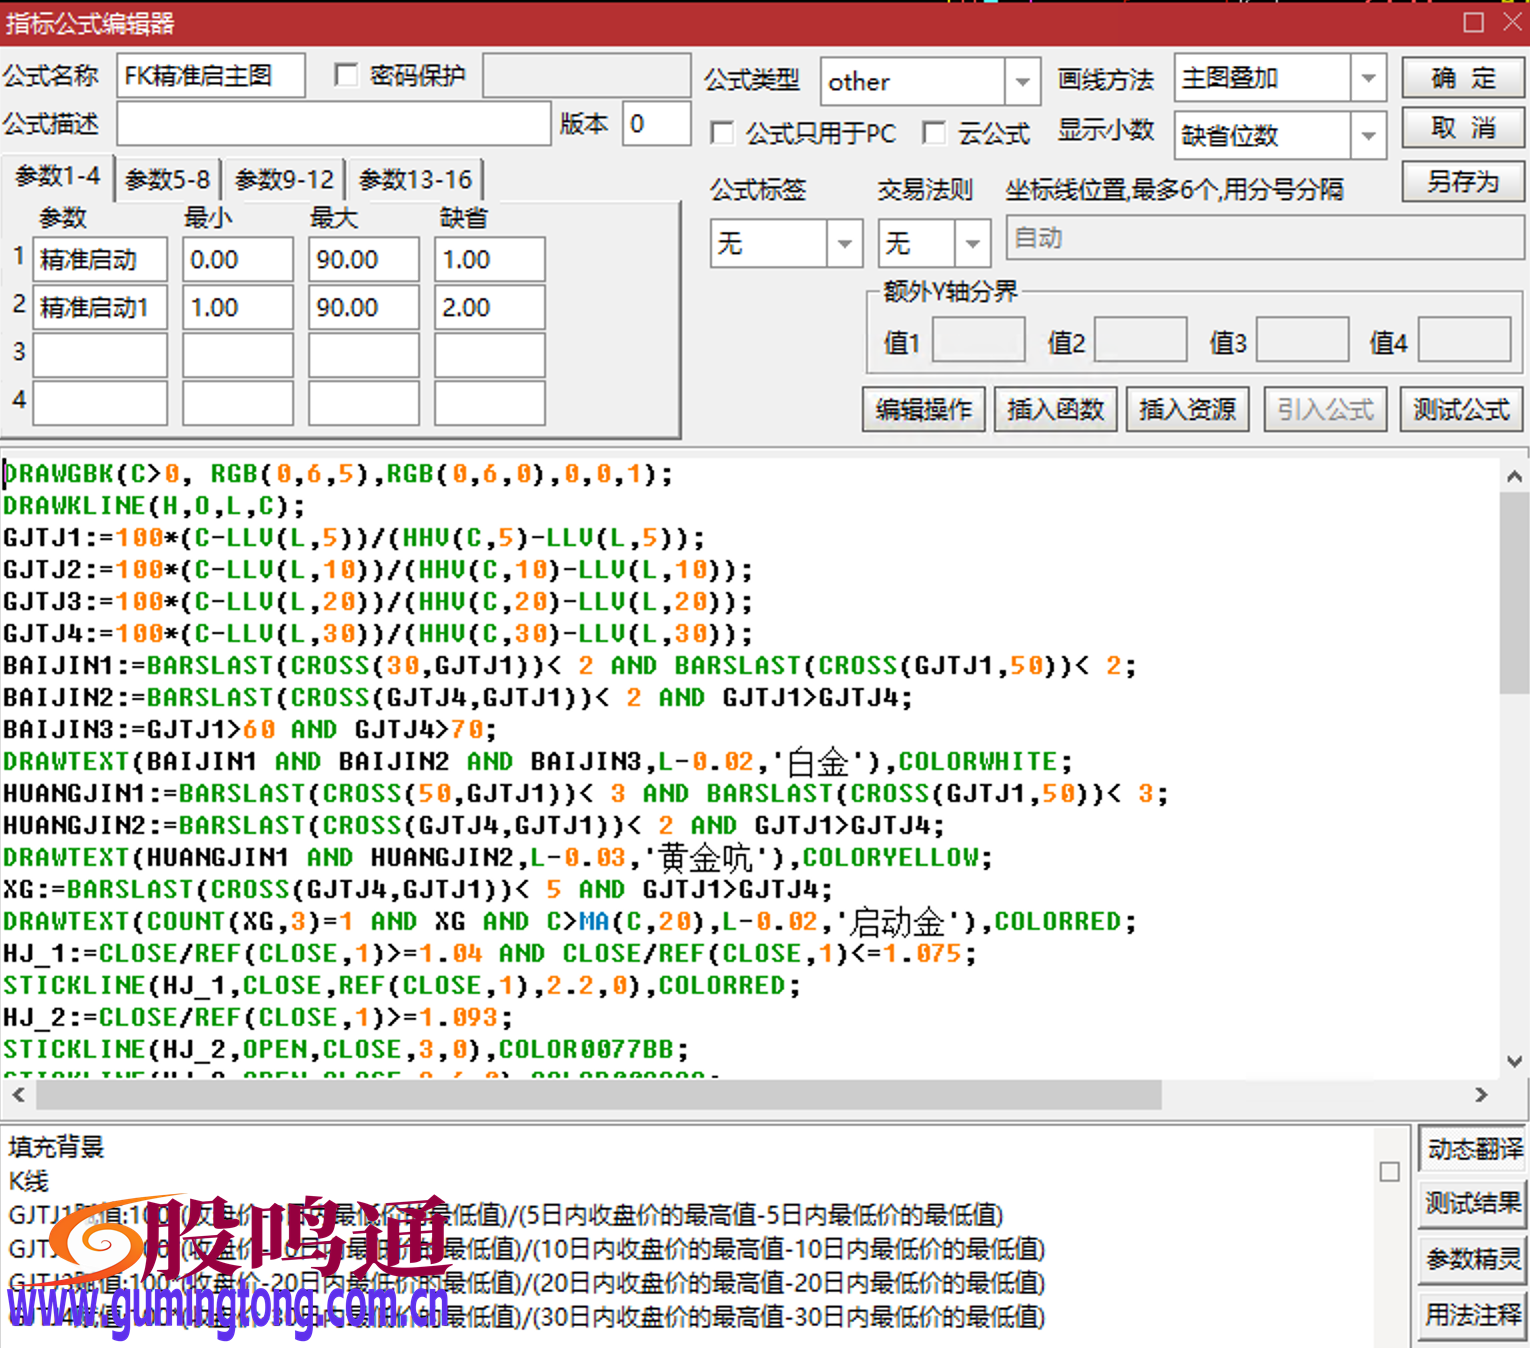The image size is (1530, 1348).
Task: Switch to the 参数5-8 tab
Action: coord(166,179)
